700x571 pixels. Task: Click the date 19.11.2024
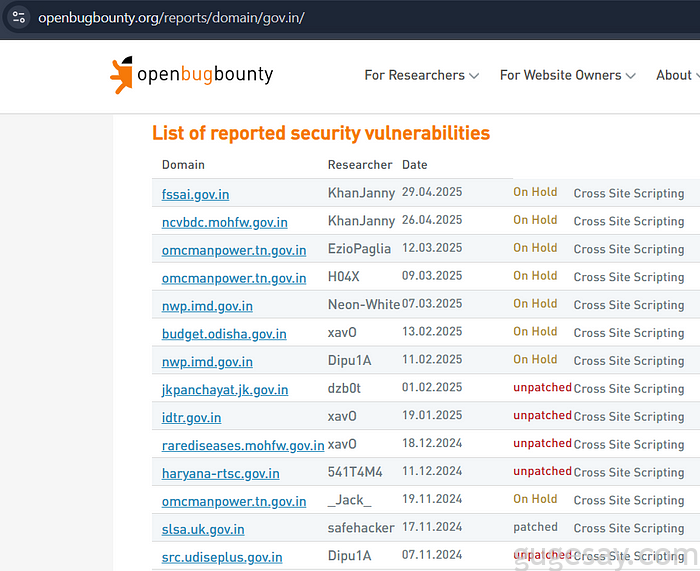432,499
